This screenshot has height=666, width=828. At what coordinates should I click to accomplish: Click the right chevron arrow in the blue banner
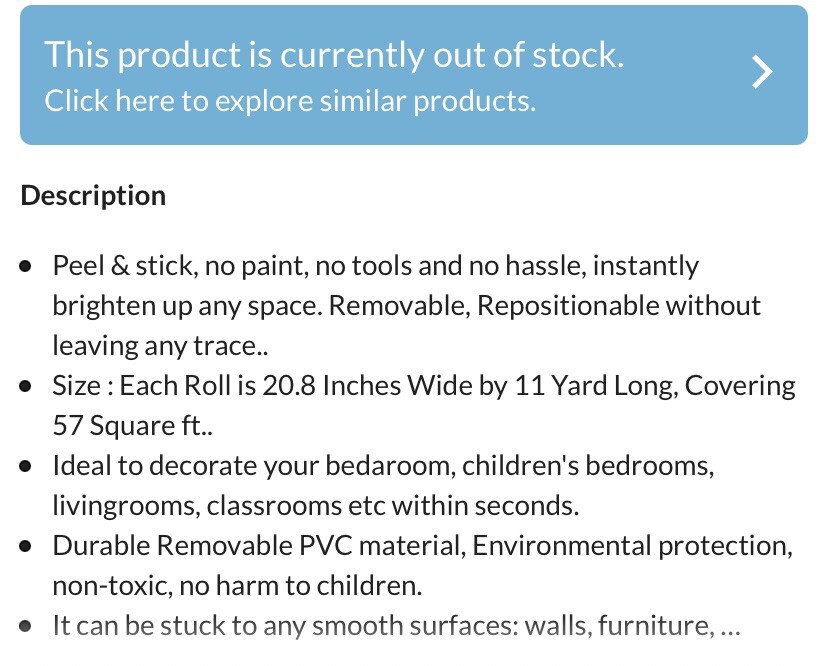coord(762,72)
